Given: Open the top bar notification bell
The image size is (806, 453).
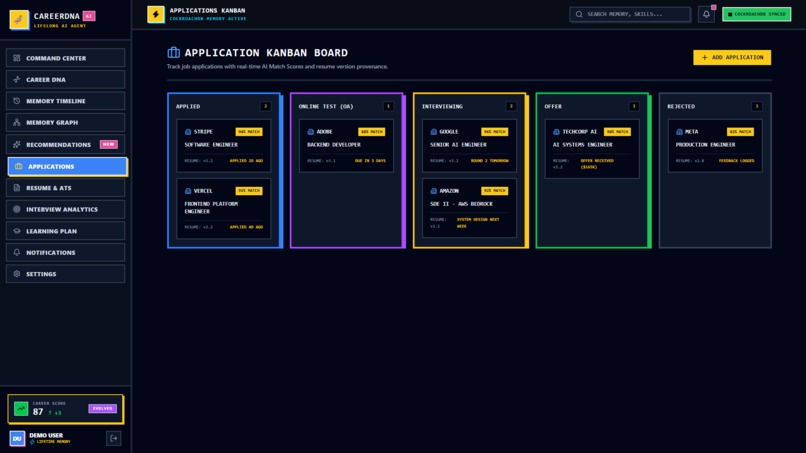Looking at the screenshot, I should [x=706, y=14].
